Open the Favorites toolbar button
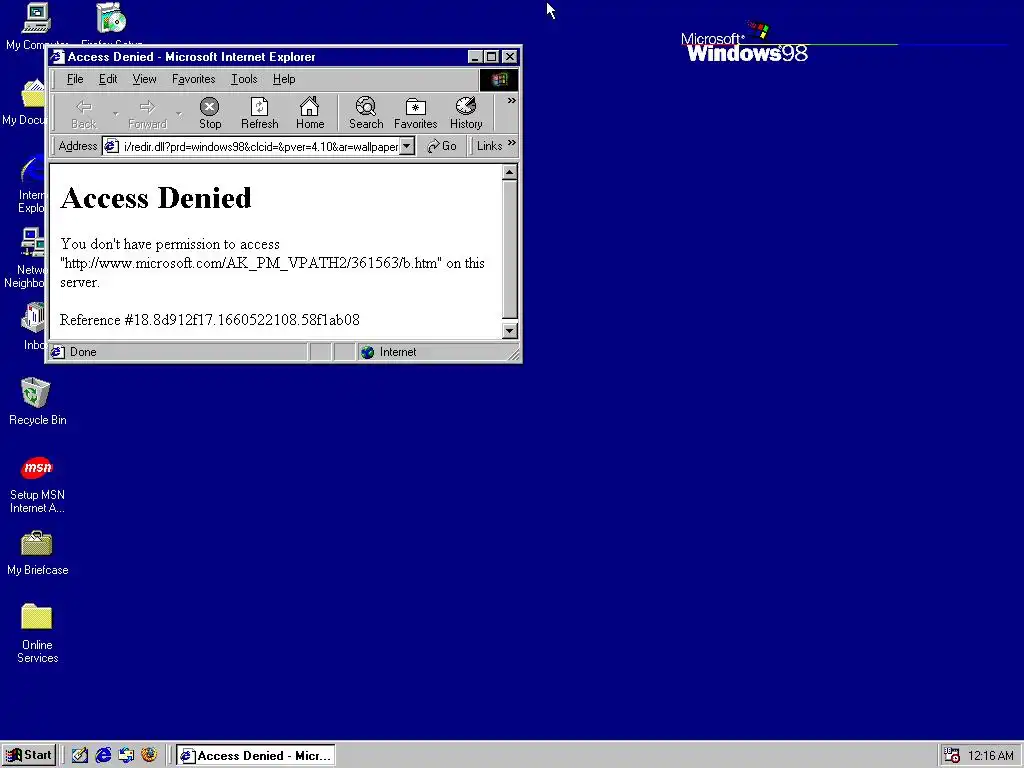 coord(415,113)
